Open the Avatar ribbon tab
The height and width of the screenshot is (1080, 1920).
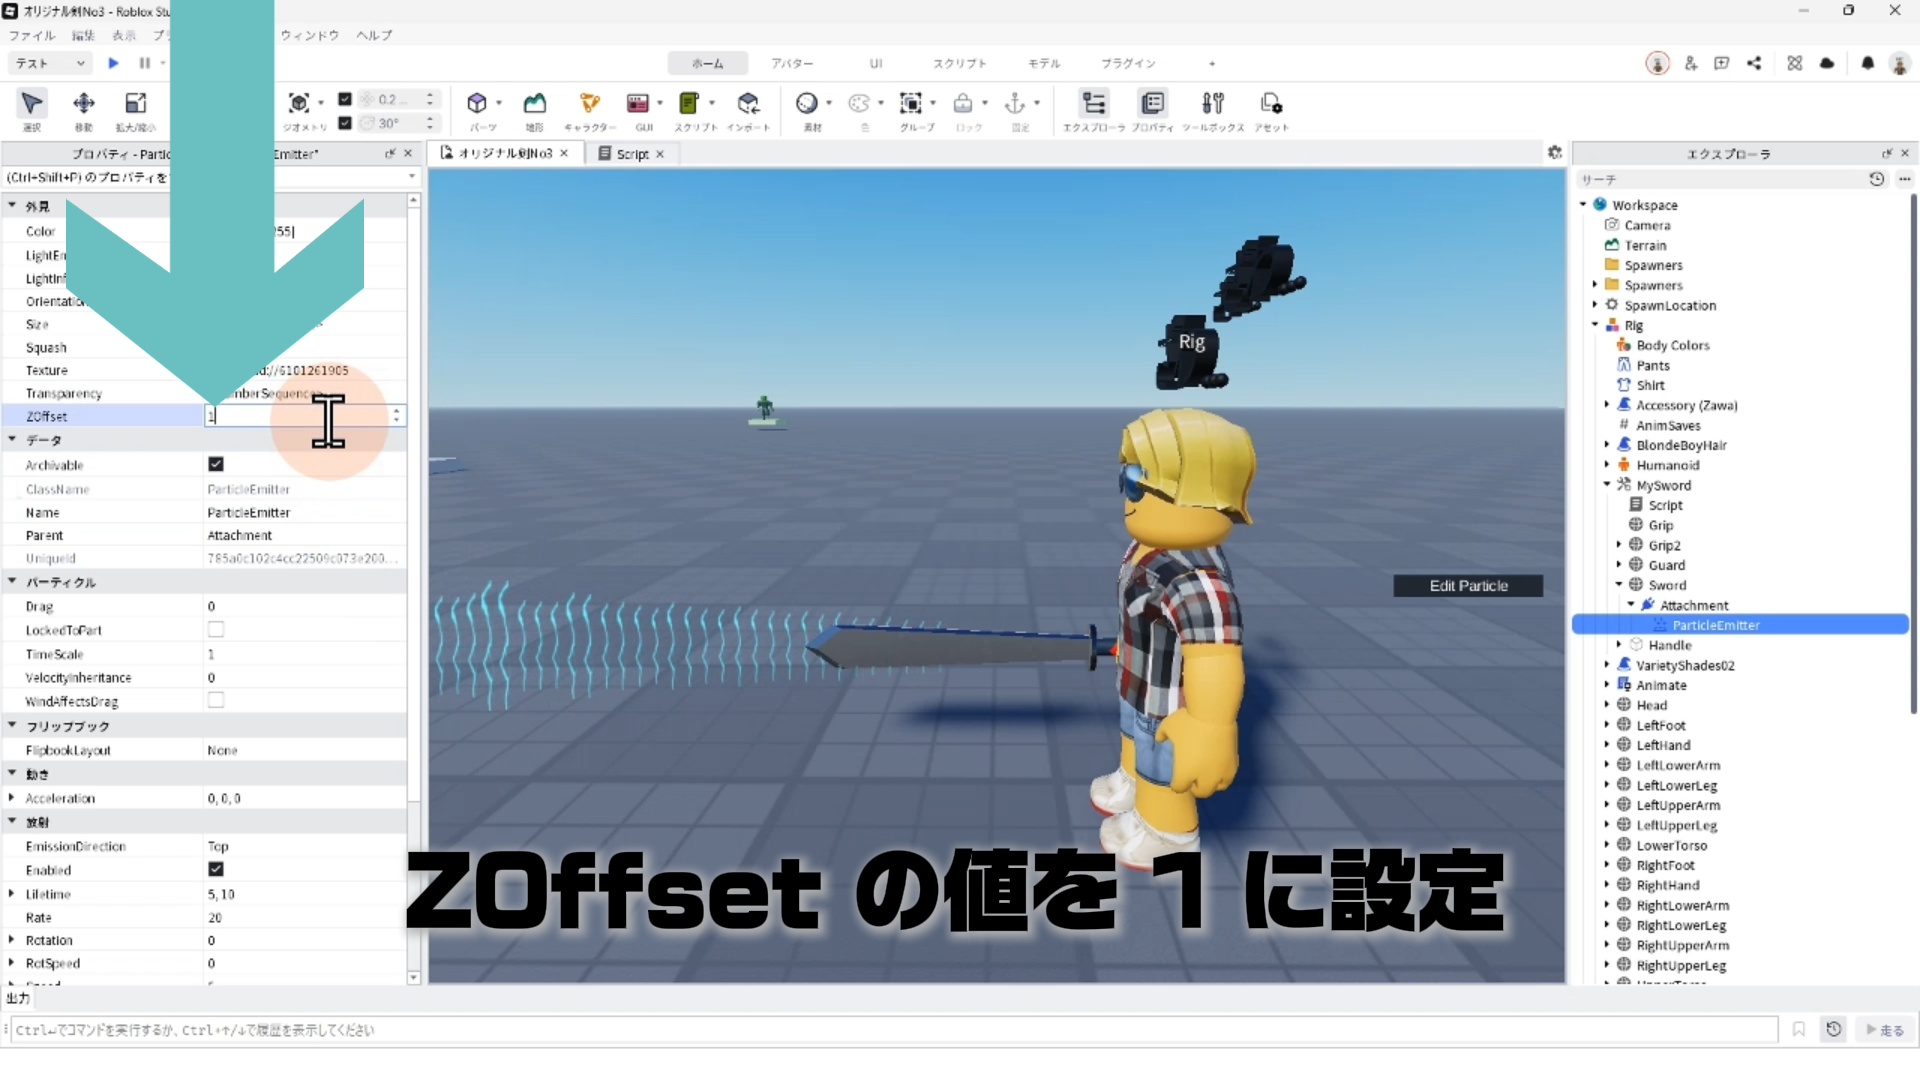791,63
